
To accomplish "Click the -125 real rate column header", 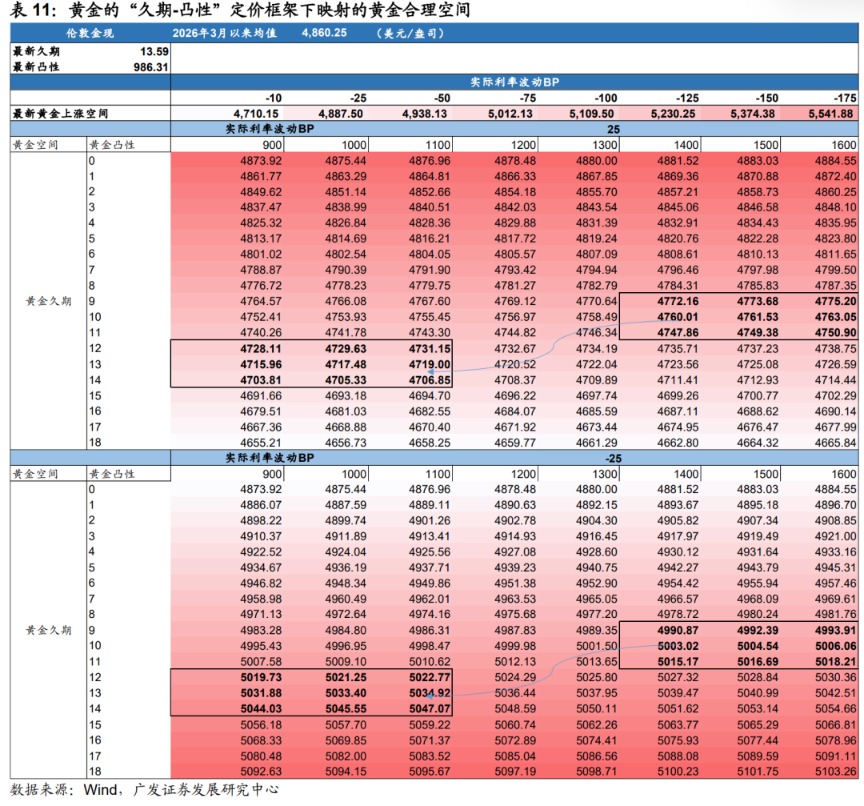I will (684, 98).
